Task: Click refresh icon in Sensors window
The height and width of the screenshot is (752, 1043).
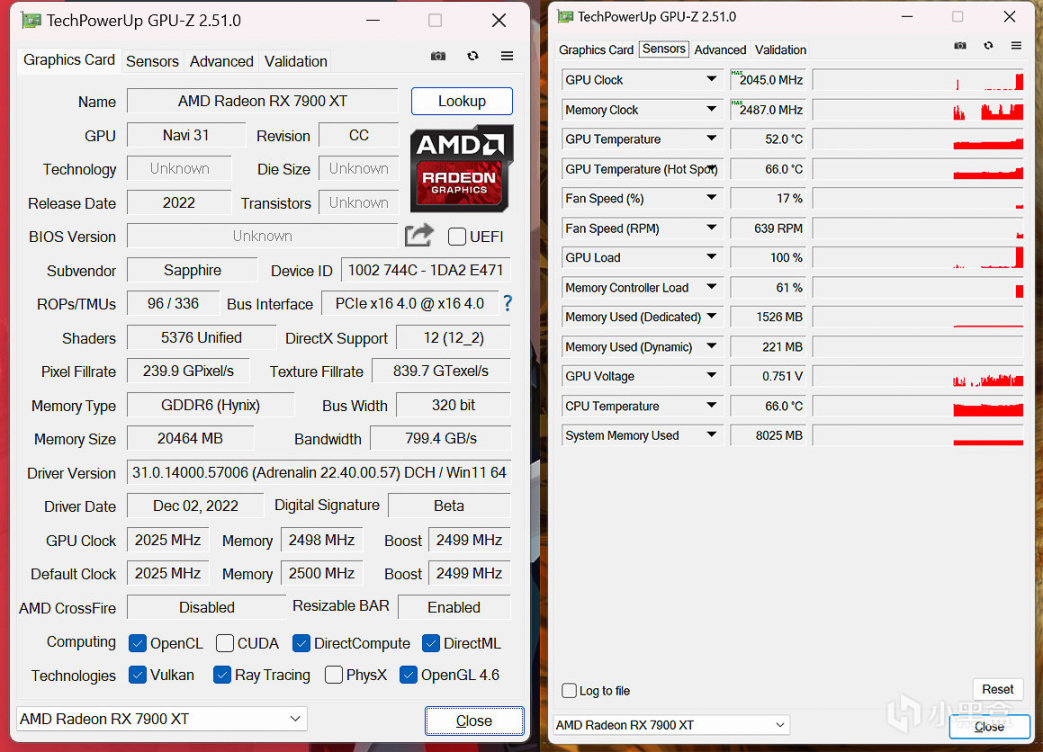Action: (x=988, y=45)
